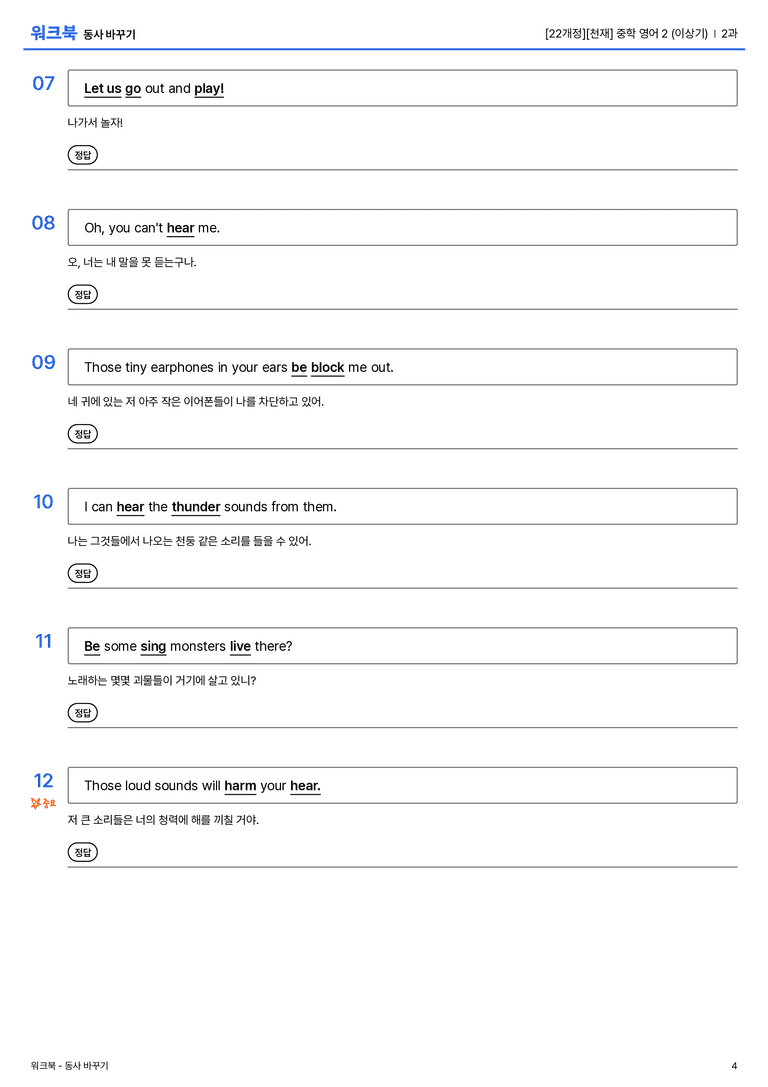Click the 정답 badge under question 11
Screen dimensions: 768x1087
(82, 713)
